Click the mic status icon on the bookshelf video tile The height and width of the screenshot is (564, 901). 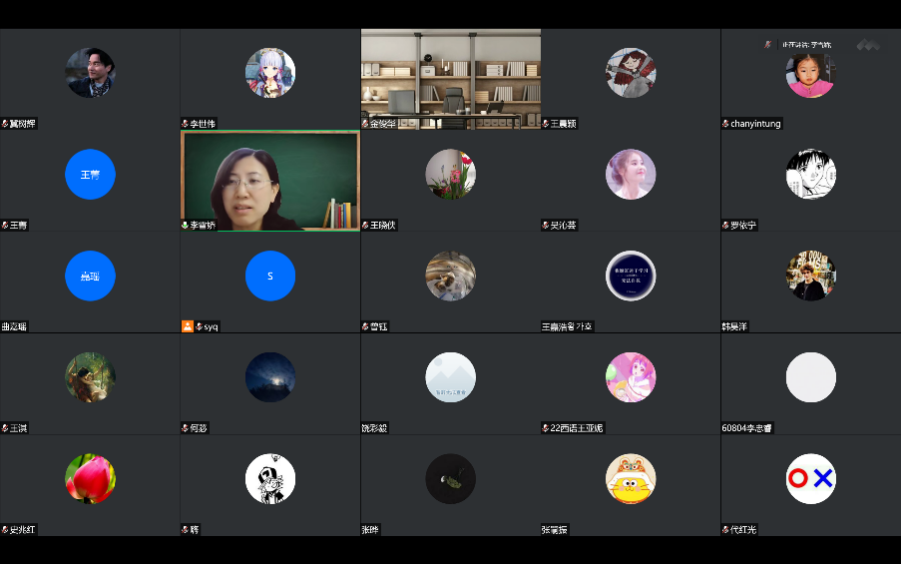(365, 124)
